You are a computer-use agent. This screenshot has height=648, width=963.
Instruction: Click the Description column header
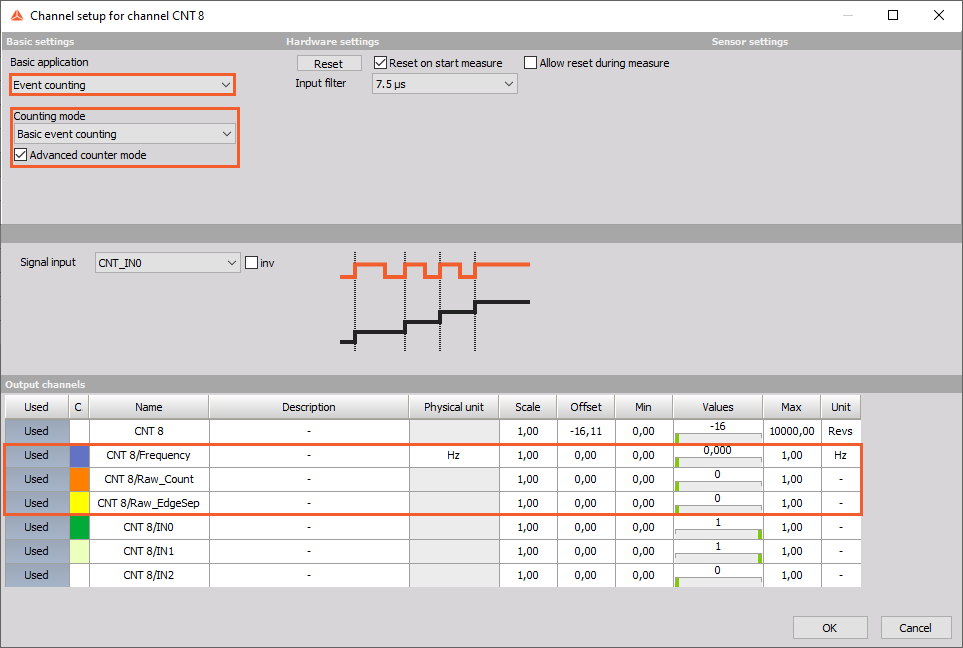pos(309,407)
